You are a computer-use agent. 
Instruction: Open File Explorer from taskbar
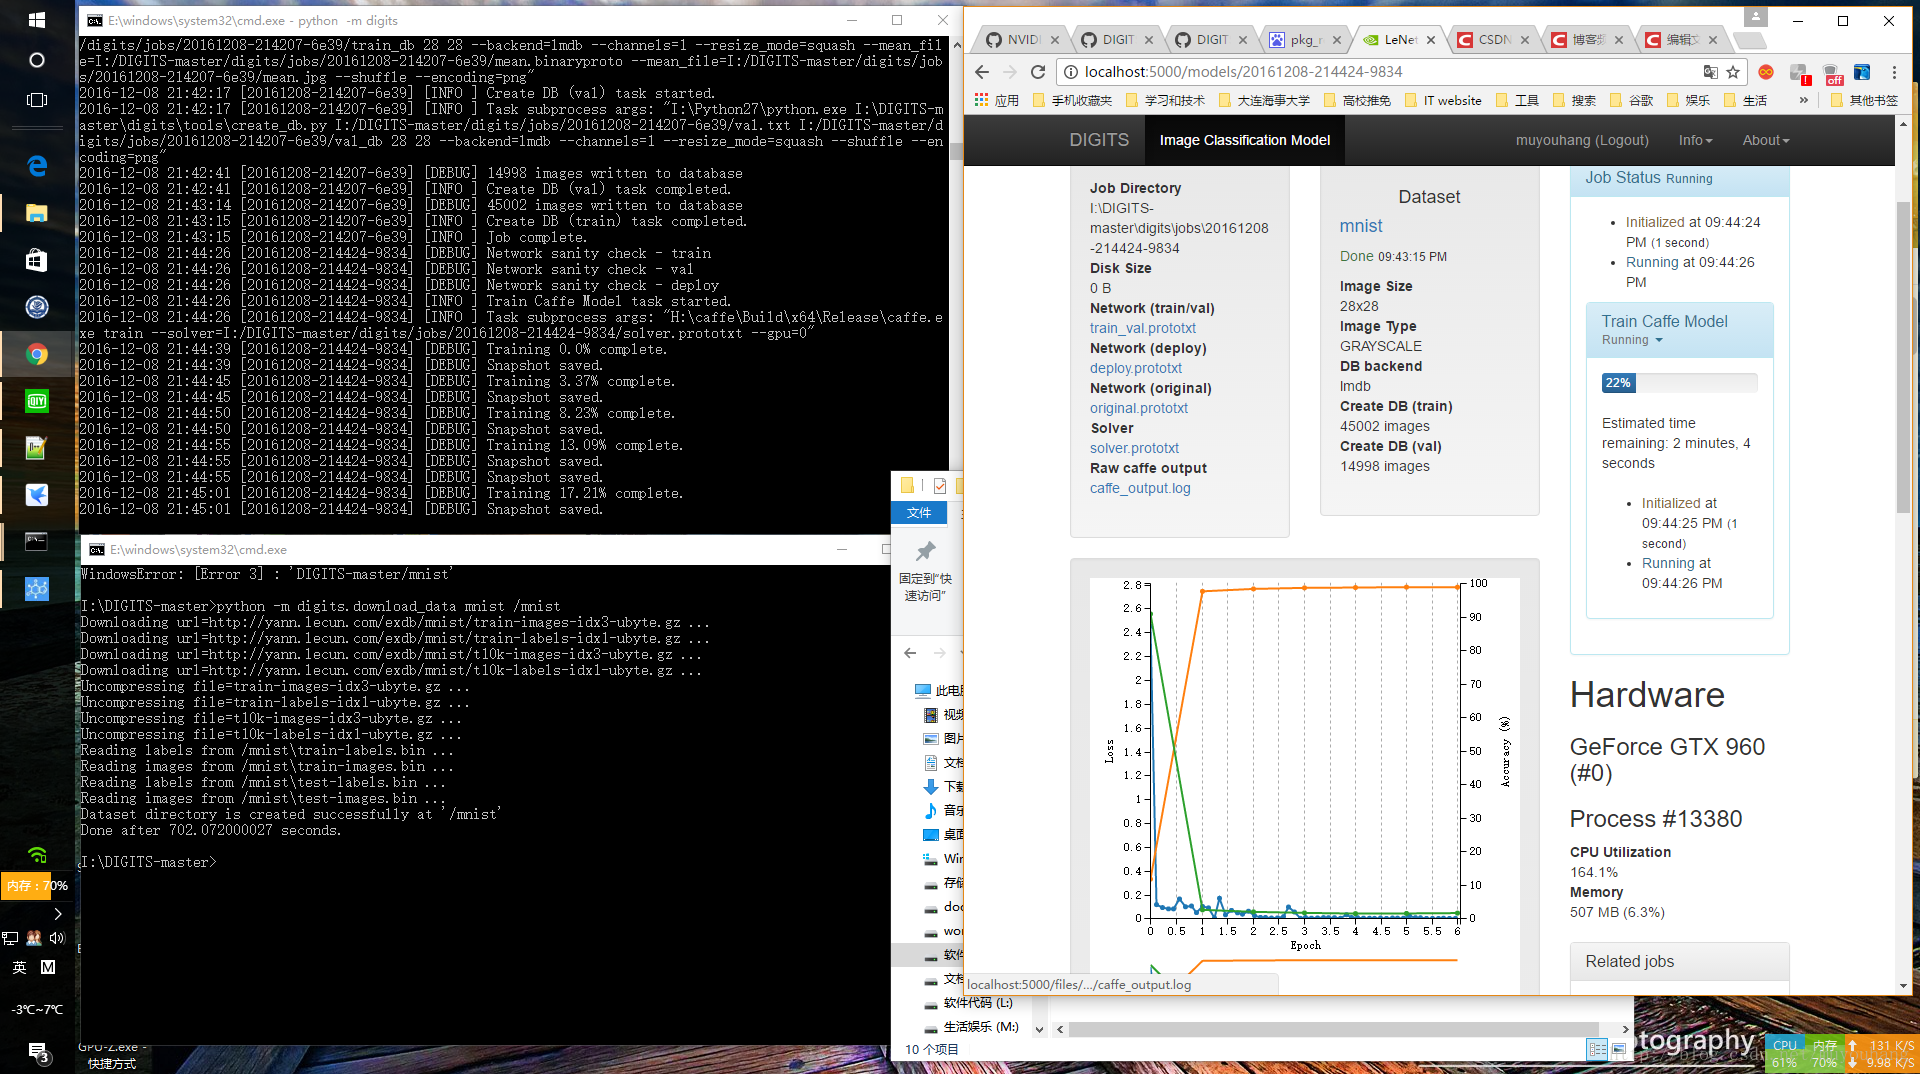[x=37, y=212]
